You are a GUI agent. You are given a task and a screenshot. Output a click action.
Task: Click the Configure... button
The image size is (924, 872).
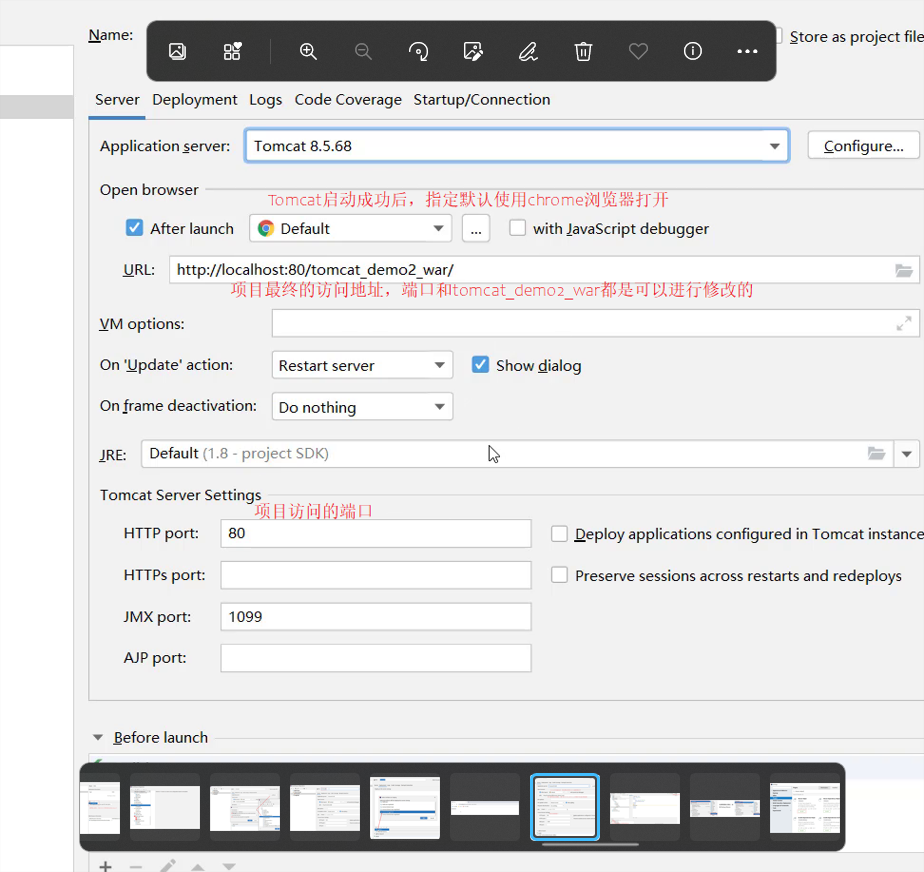coord(863,146)
